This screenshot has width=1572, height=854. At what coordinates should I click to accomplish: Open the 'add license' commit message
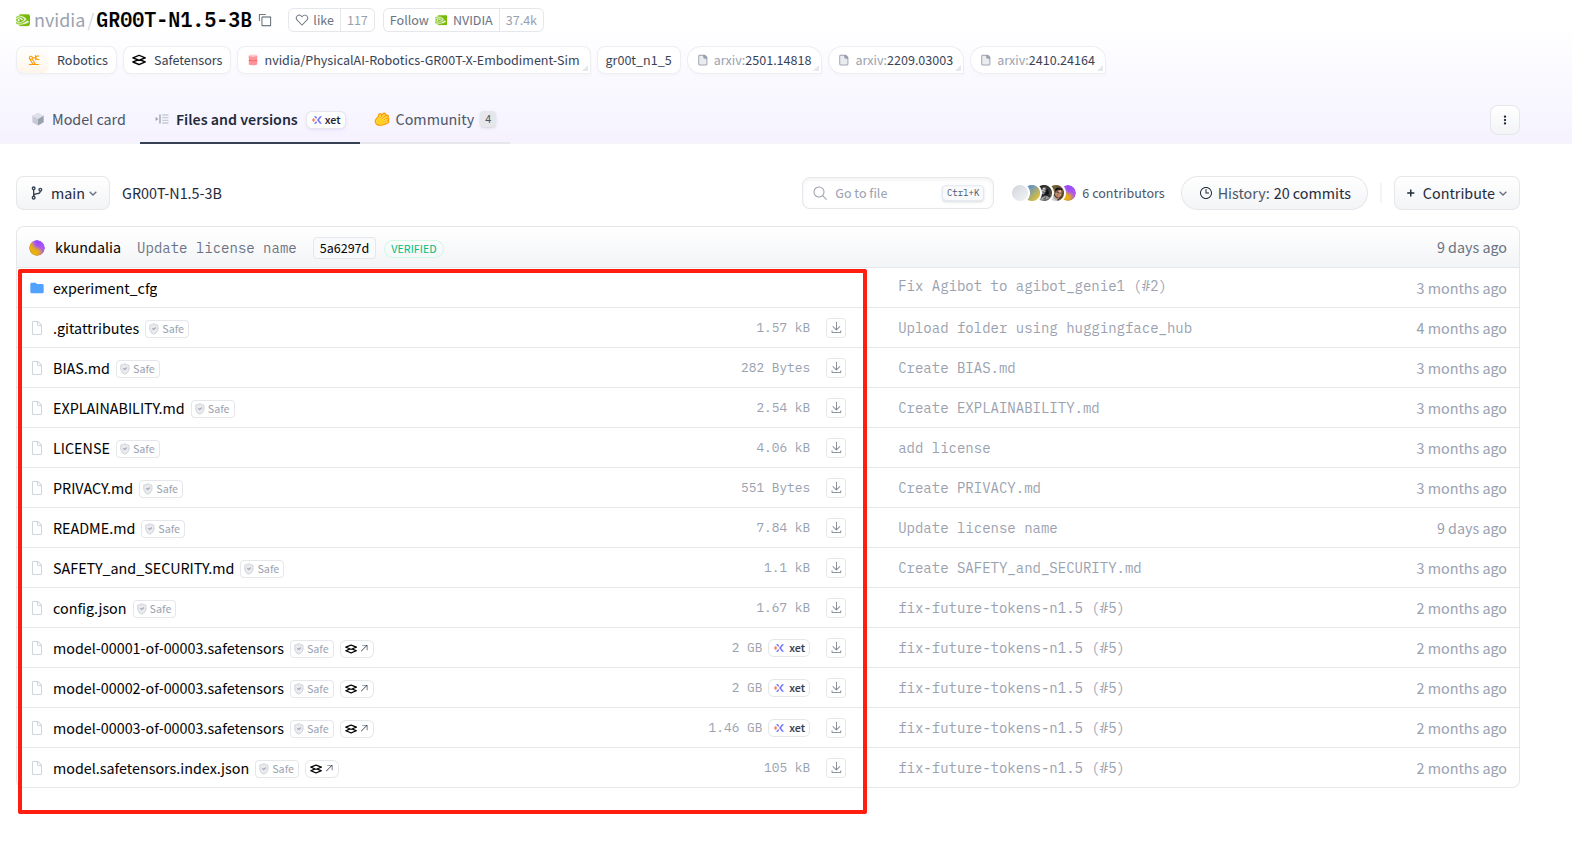pyautogui.click(x=944, y=448)
